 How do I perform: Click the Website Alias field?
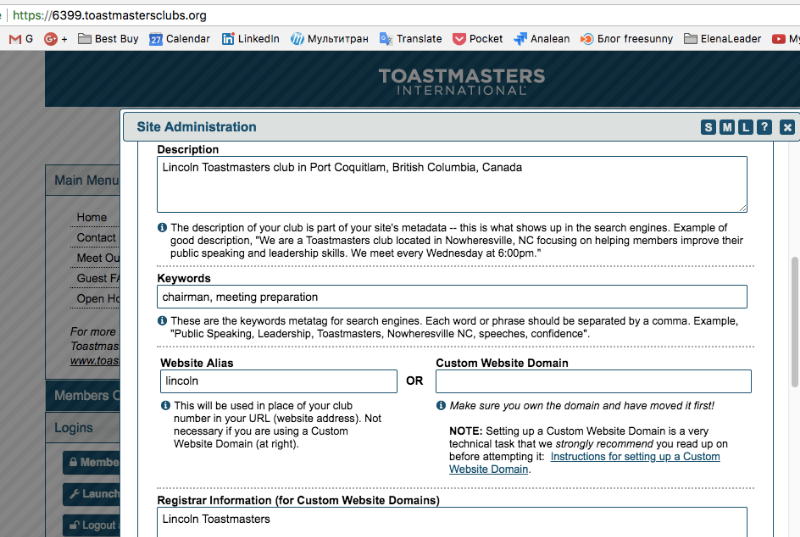point(279,381)
